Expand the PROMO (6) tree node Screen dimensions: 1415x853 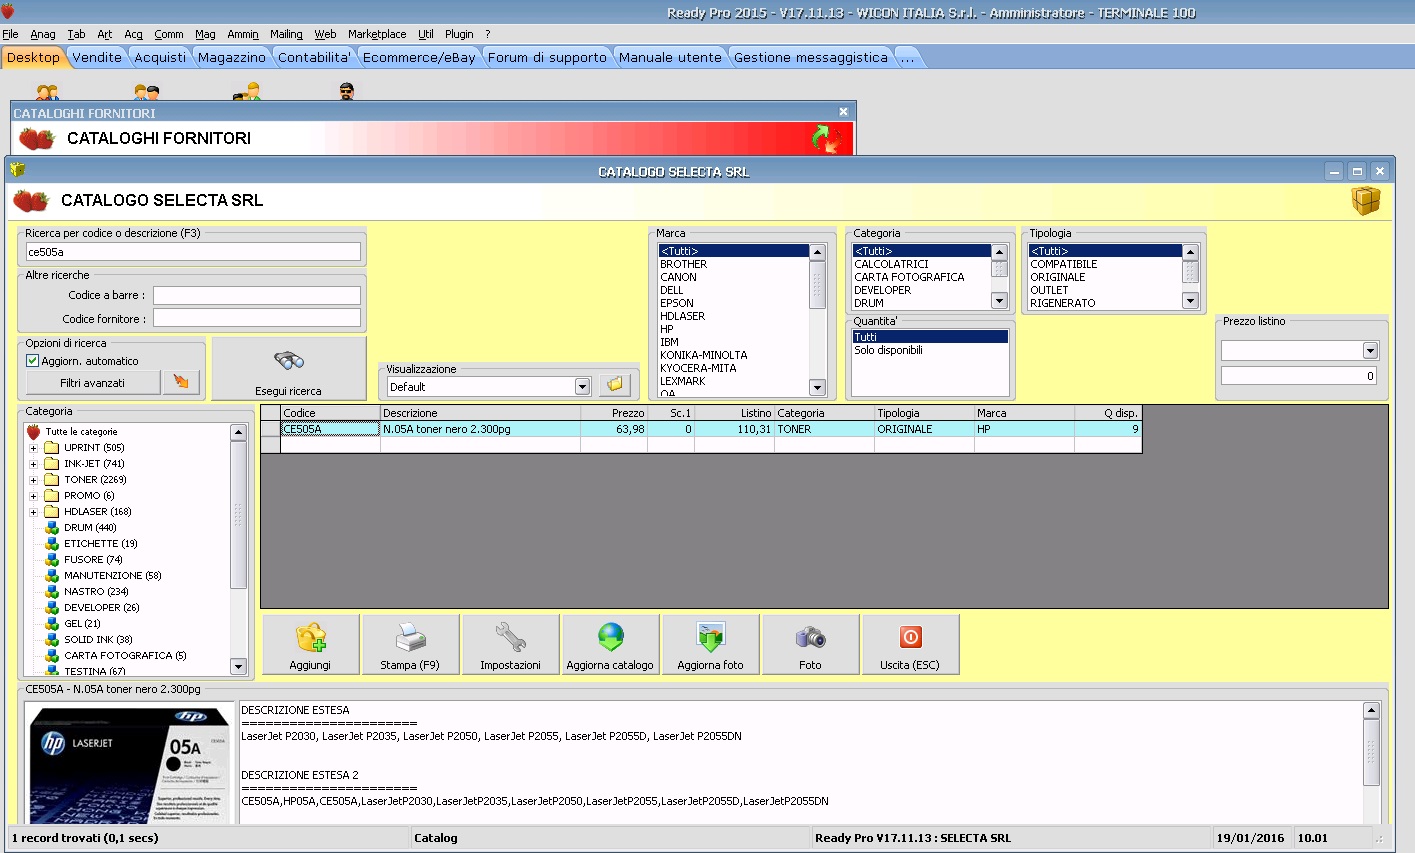(33, 496)
